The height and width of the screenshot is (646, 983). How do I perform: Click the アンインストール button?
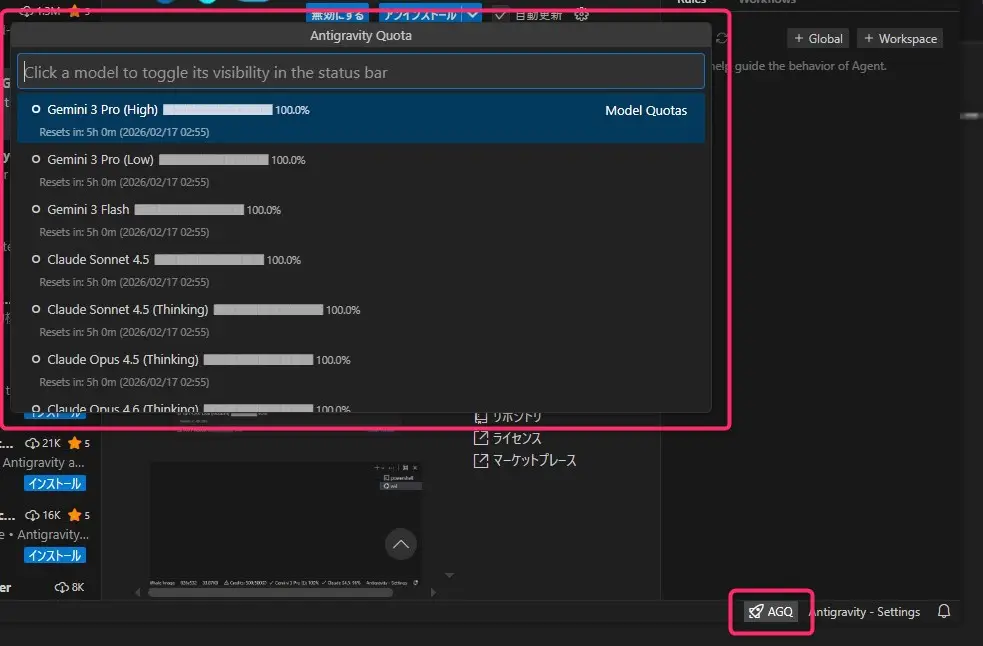[420, 14]
